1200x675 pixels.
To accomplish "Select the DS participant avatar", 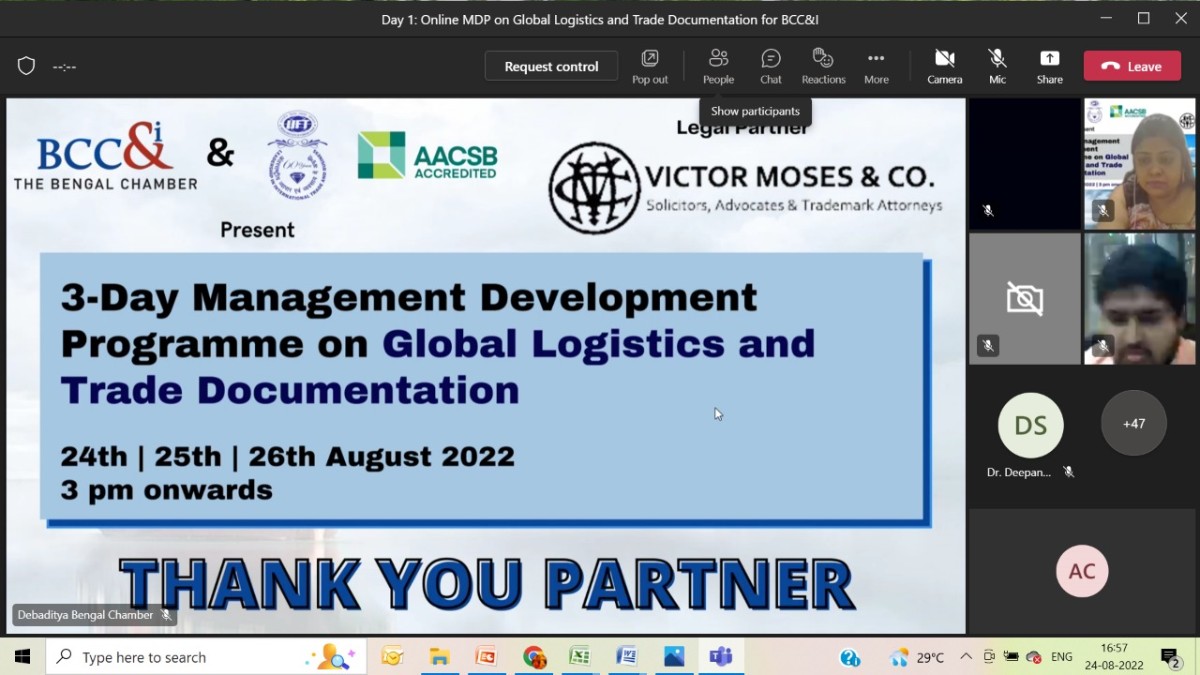I will 1030,425.
